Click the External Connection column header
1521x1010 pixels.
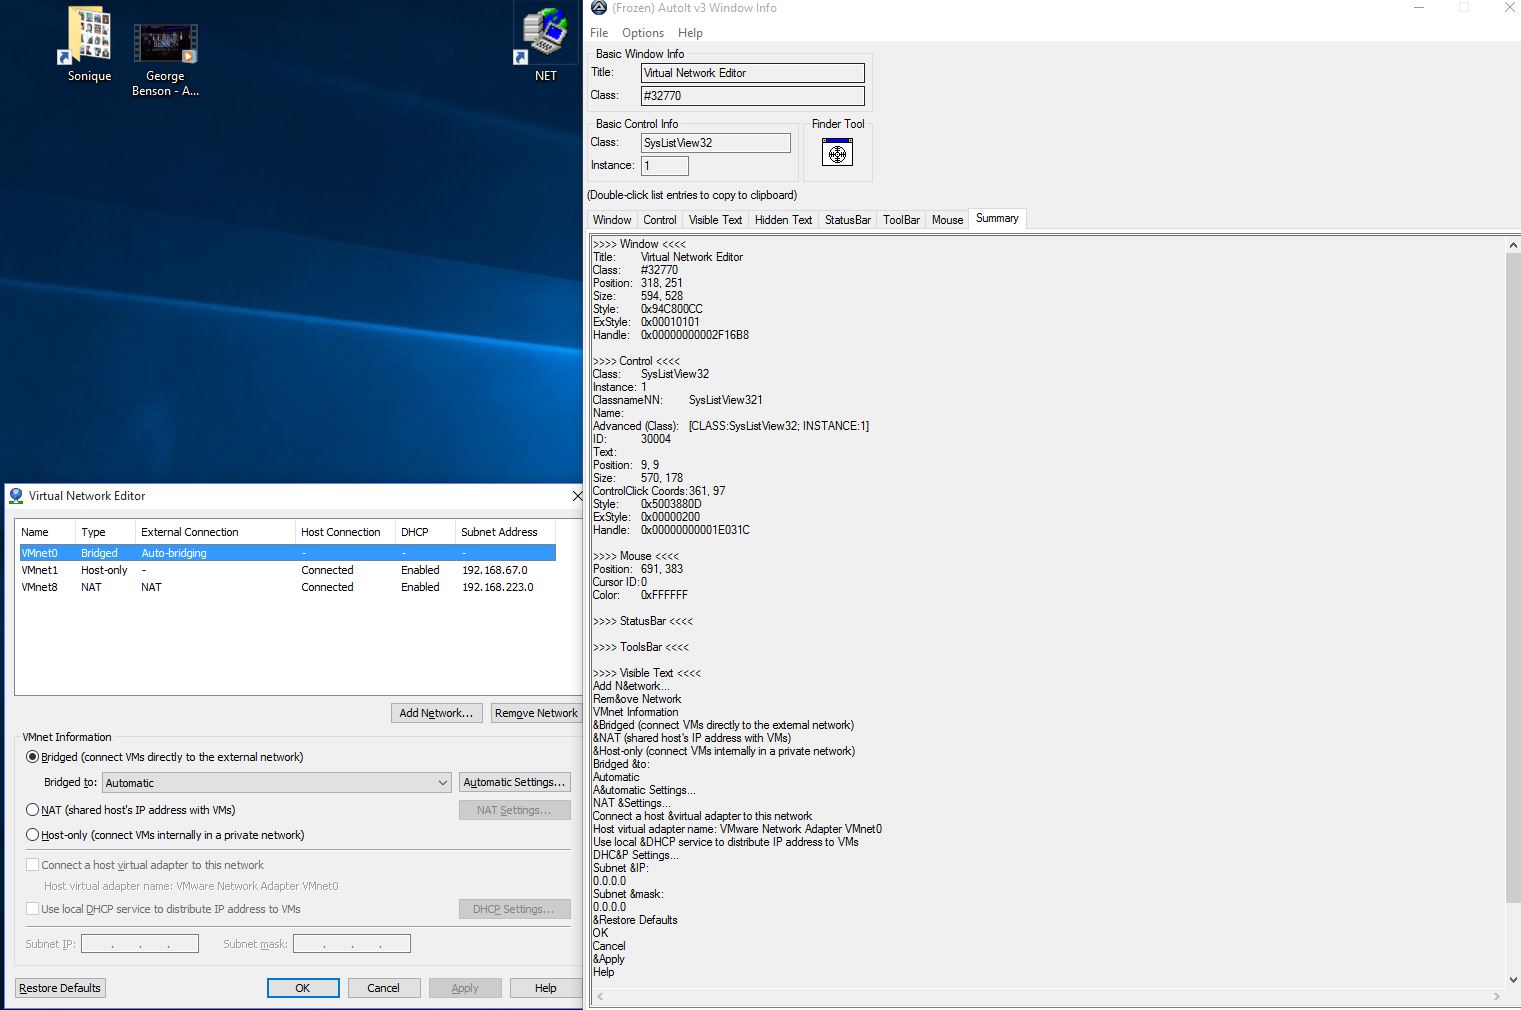(x=215, y=532)
